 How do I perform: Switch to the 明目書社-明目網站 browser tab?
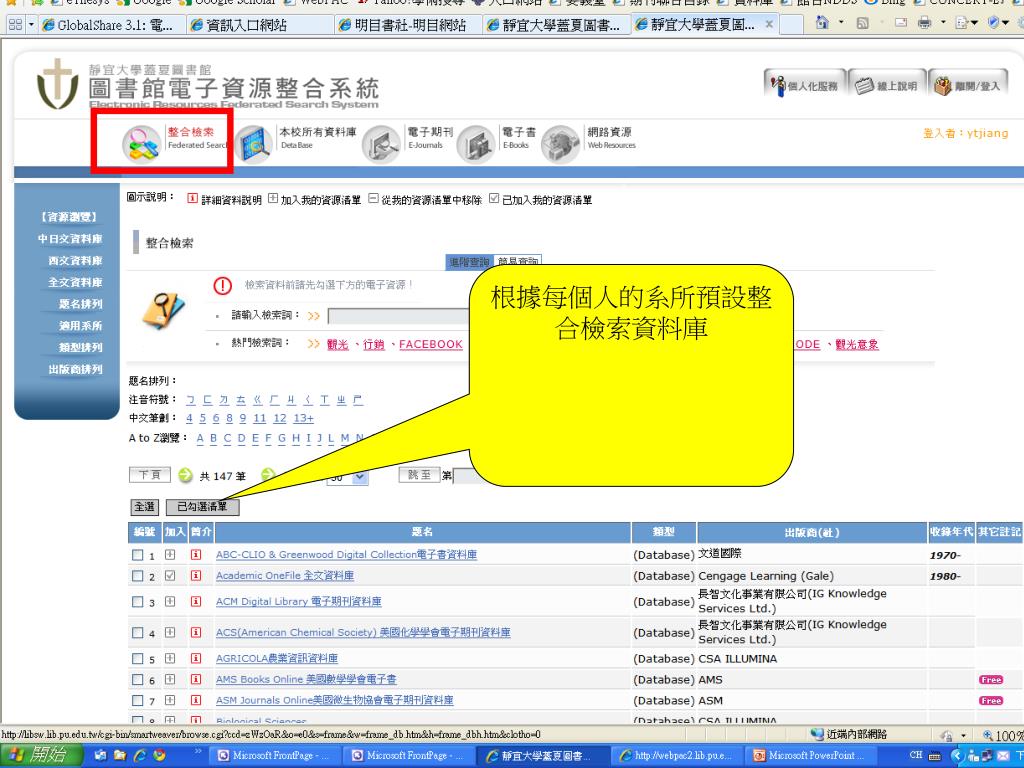tap(410, 25)
